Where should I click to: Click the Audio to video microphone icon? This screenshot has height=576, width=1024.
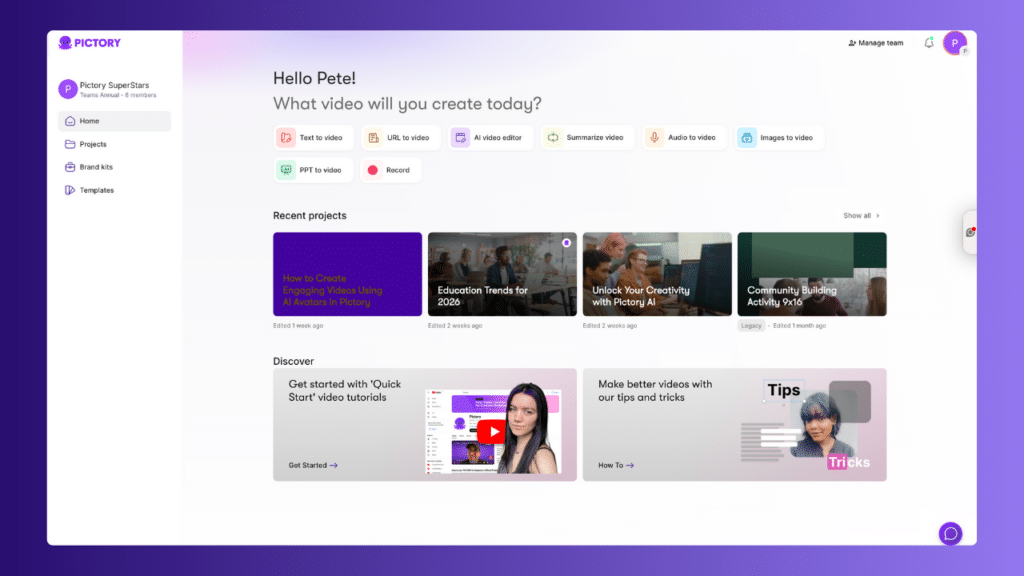click(x=654, y=138)
